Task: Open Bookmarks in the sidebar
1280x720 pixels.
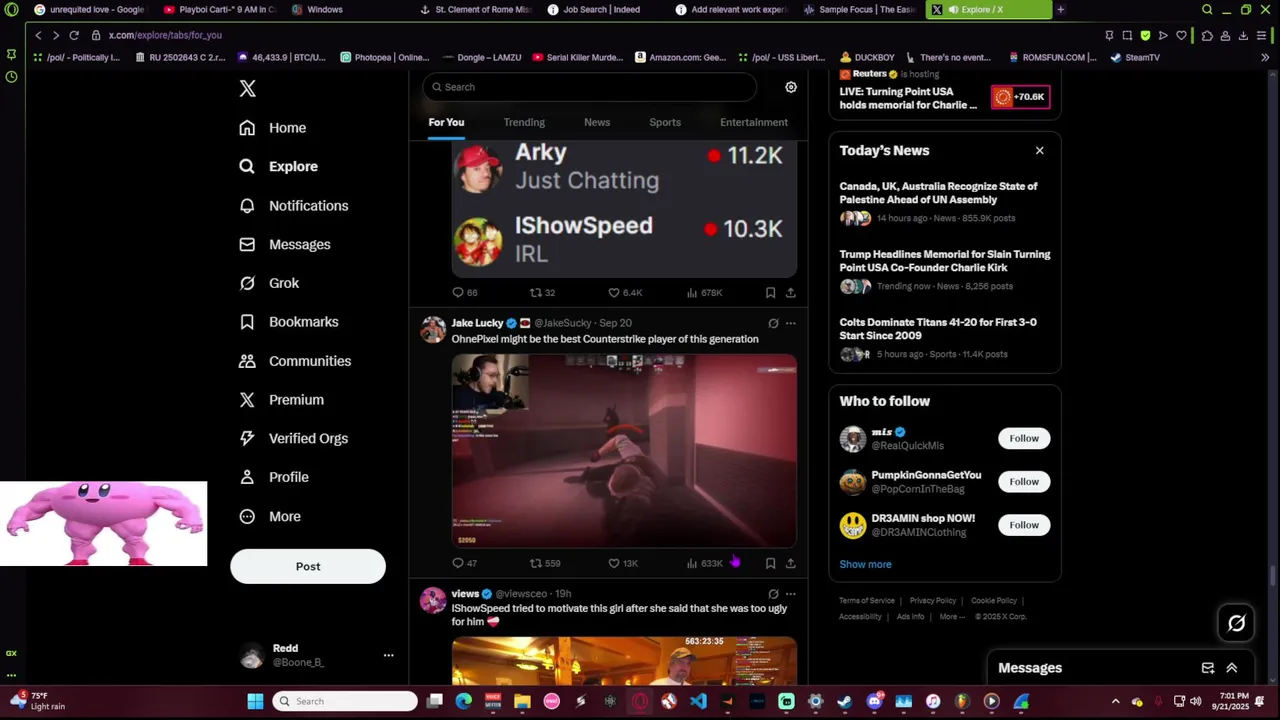Action: point(289,322)
